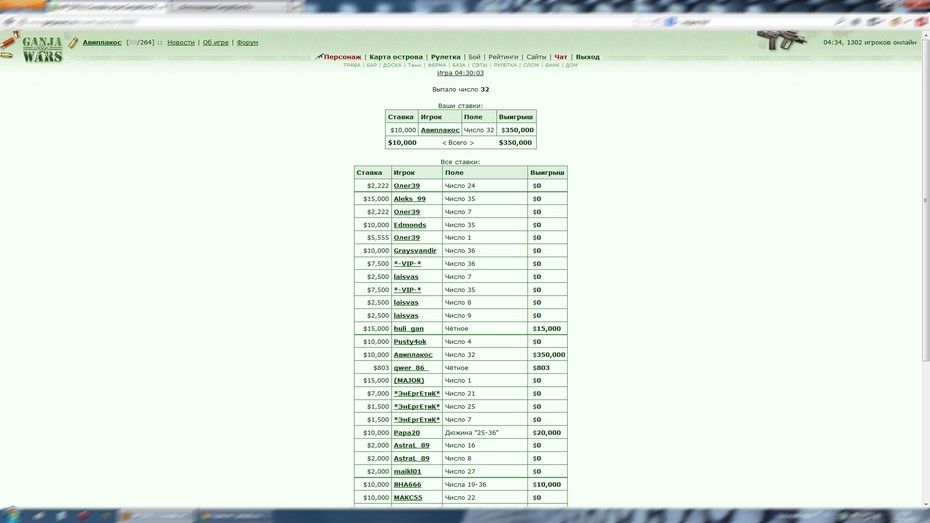The height and width of the screenshot is (523, 930).
Task: Click the rifle image in the header
Action: (x=782, y=40)
